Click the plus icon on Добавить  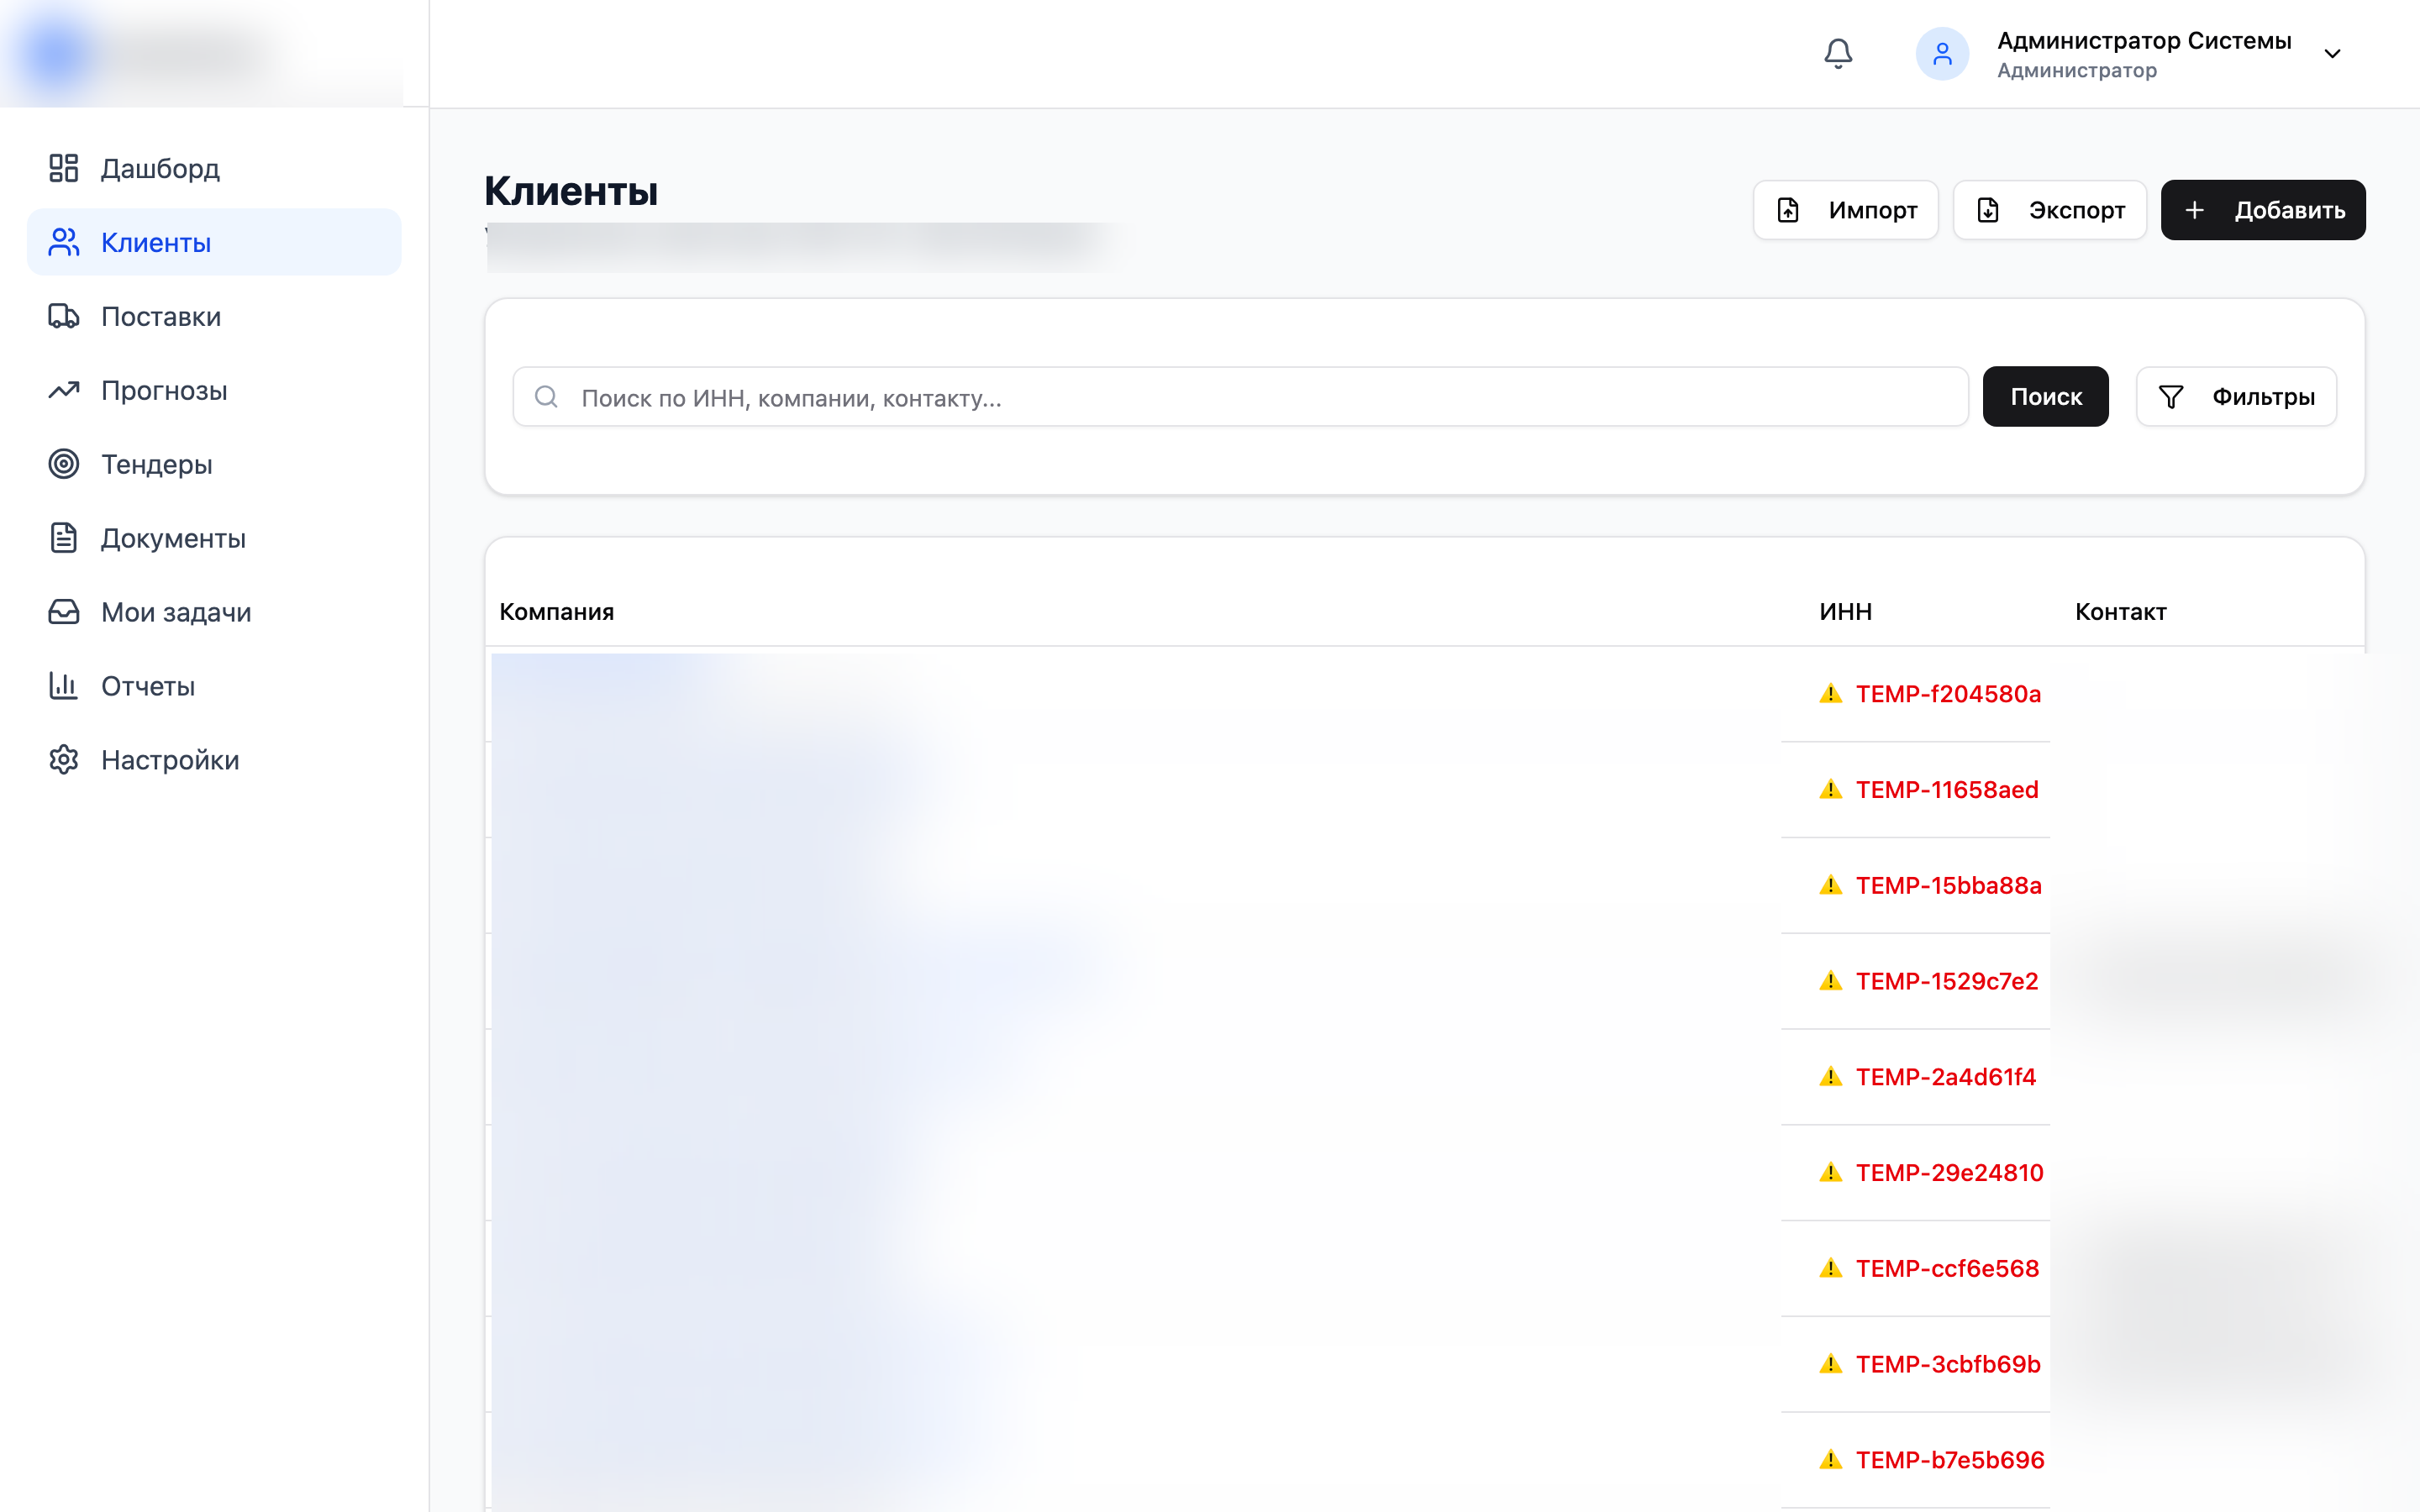[2194, 210]
